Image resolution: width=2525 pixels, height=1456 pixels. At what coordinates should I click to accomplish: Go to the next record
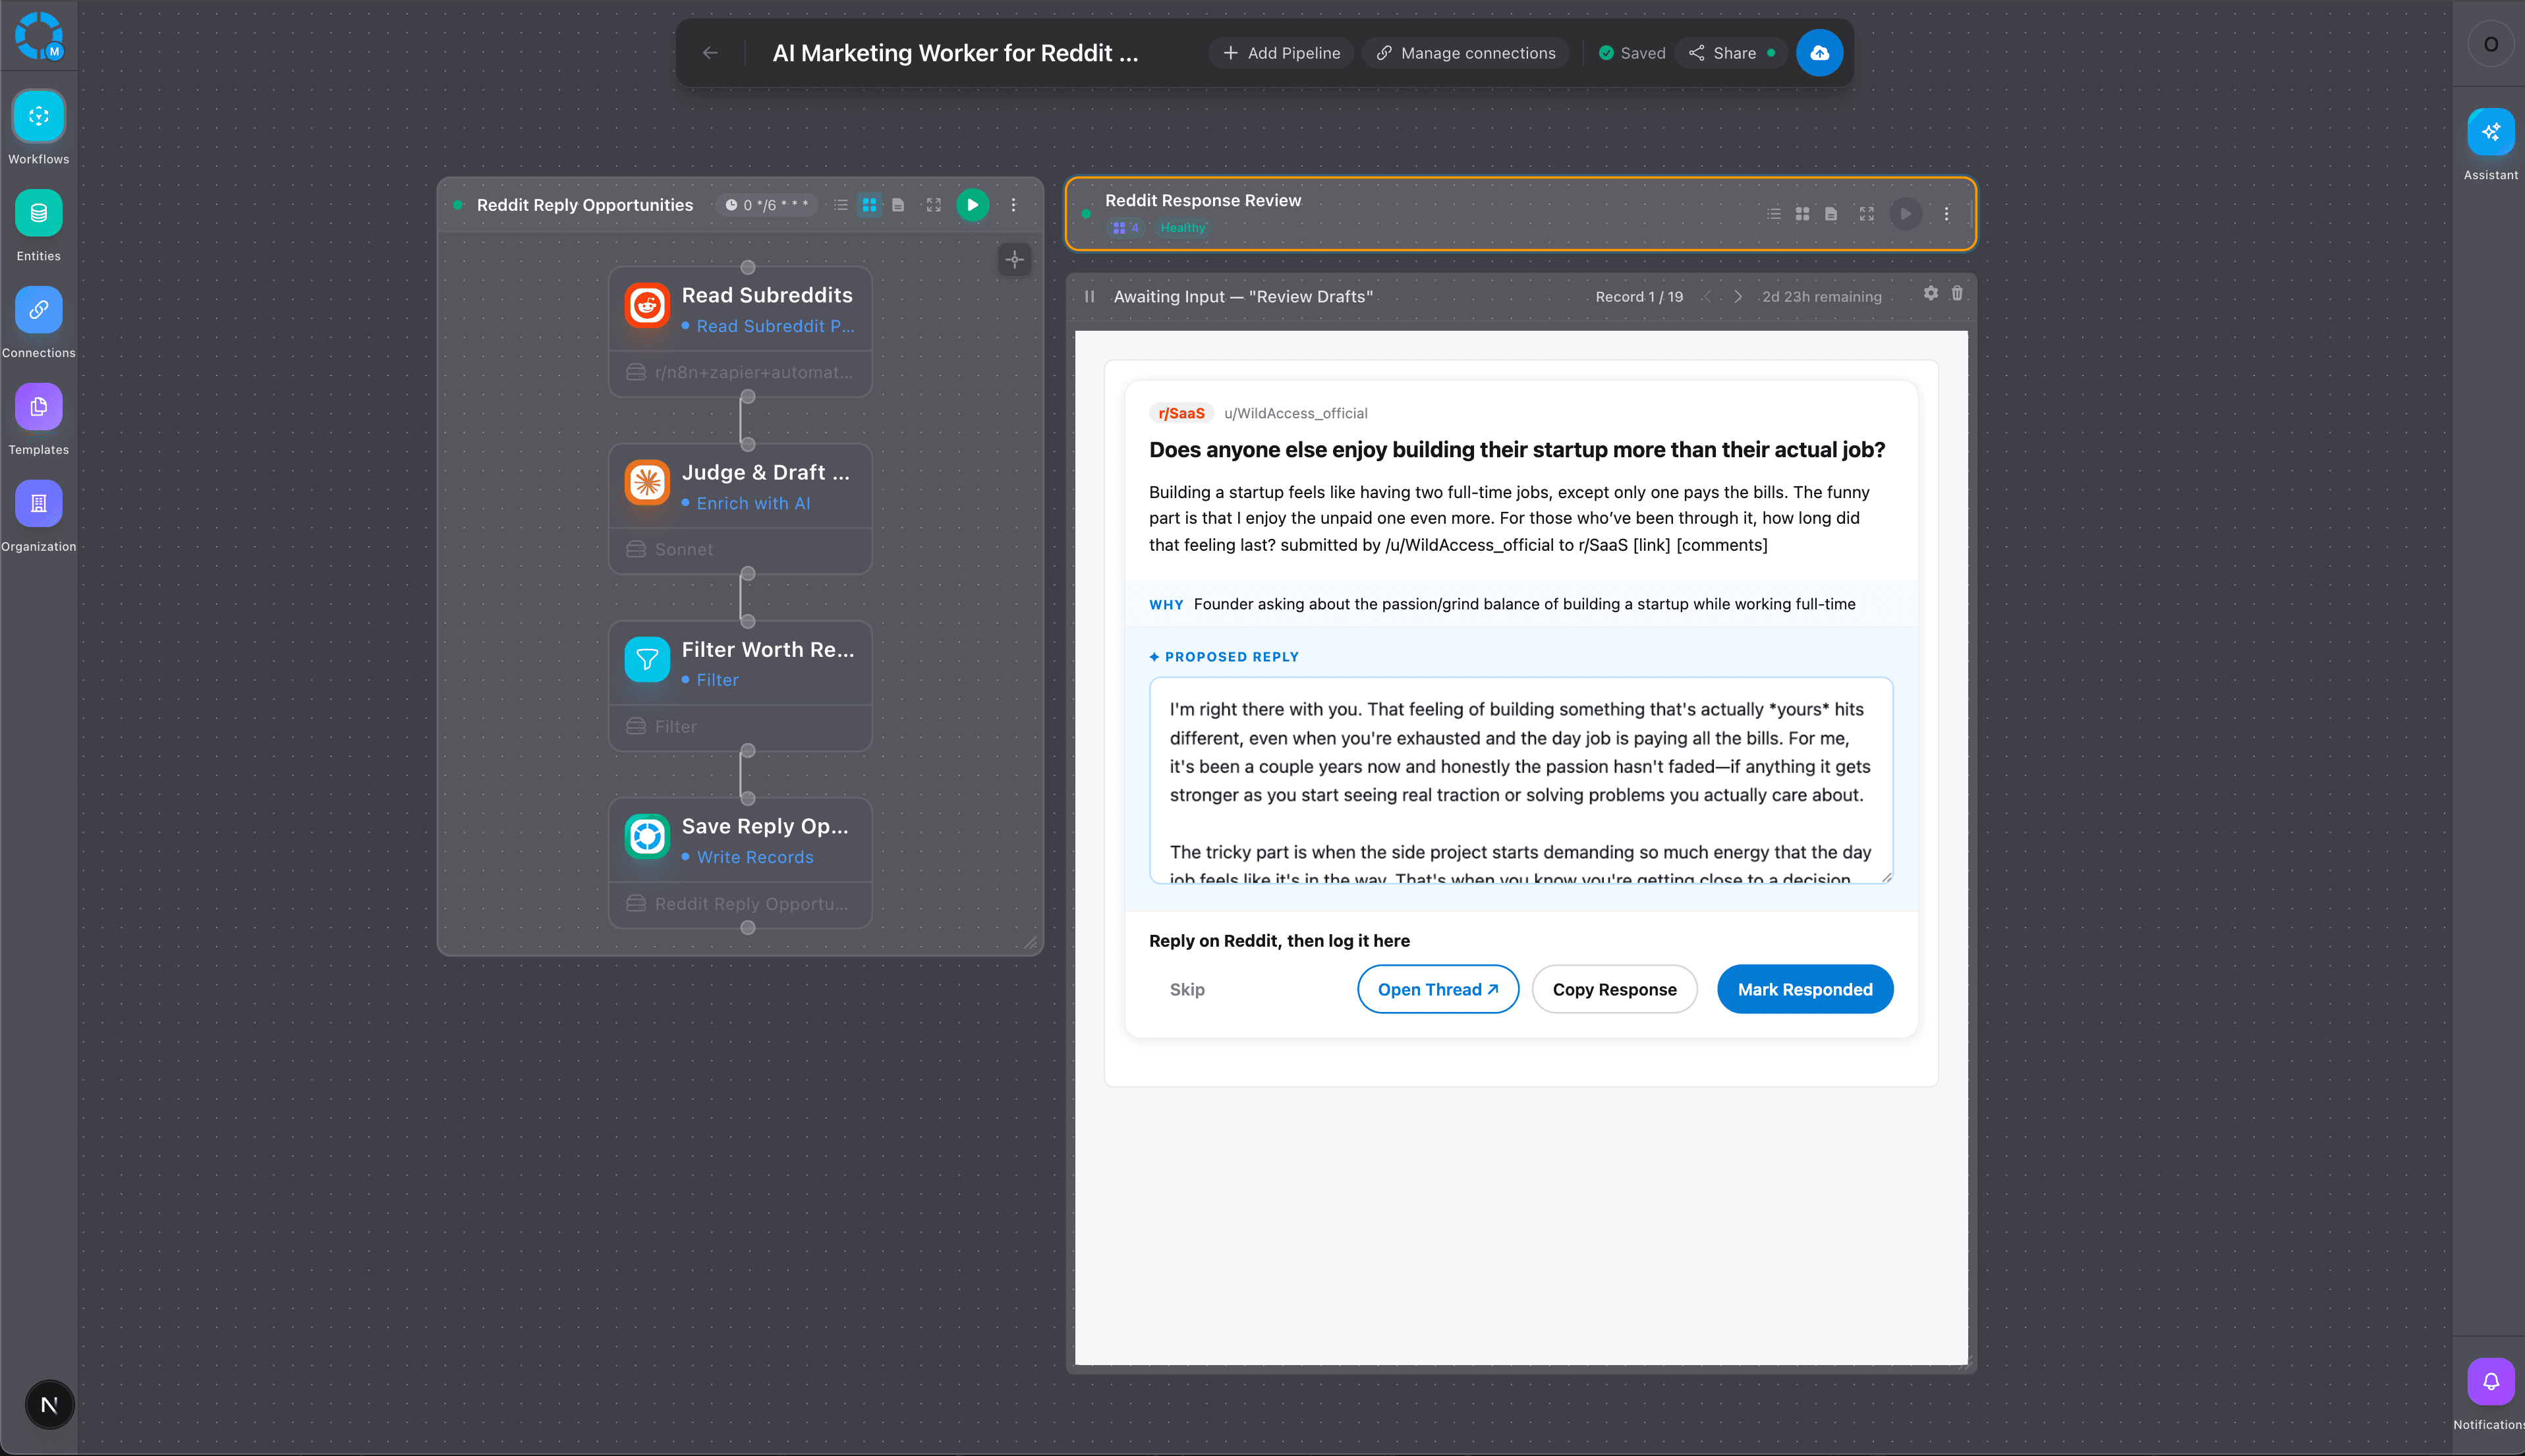(1738, 297)
